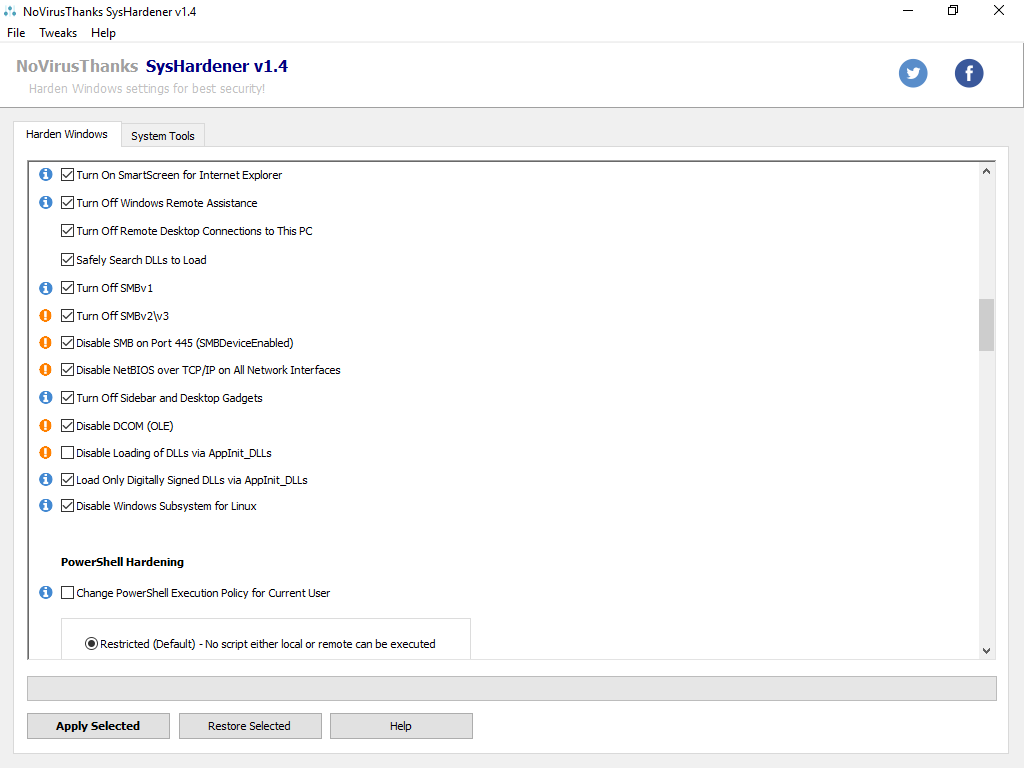This screenshot has width=1024, height=768.
Task: Click the Help button at bottom
Action: 401,726
